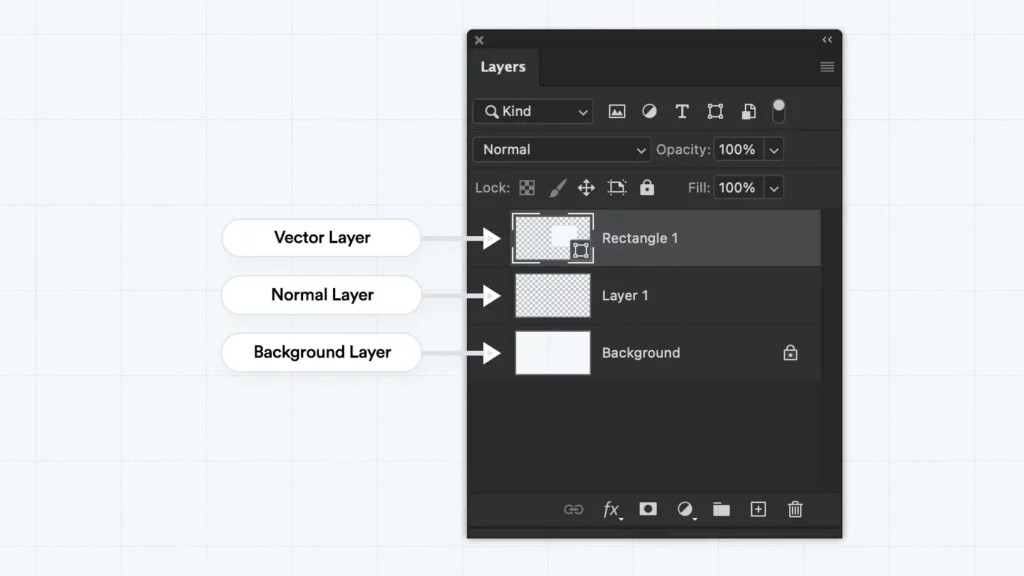Lock transparent pixels
The image size is (1024, 576).
point(527,188)
